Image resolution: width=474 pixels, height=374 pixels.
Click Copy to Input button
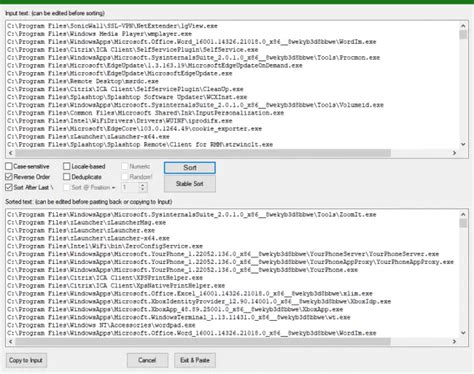tap(26, 360)
